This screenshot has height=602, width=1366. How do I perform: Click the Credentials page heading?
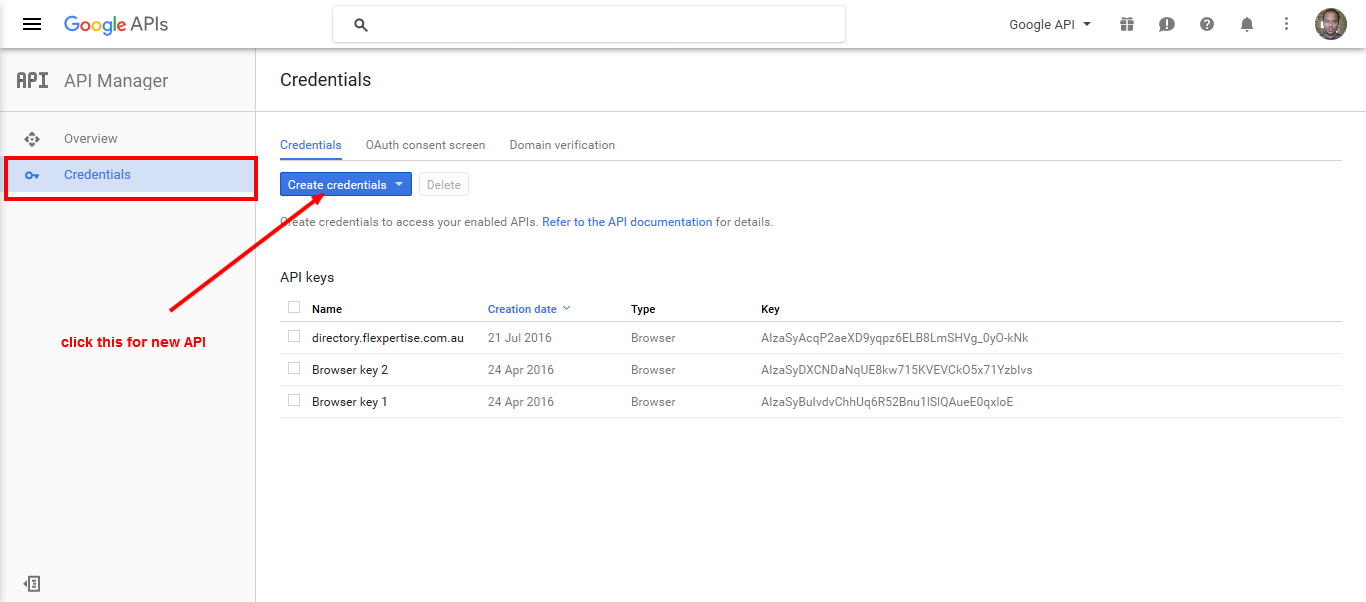coord(325,80)
